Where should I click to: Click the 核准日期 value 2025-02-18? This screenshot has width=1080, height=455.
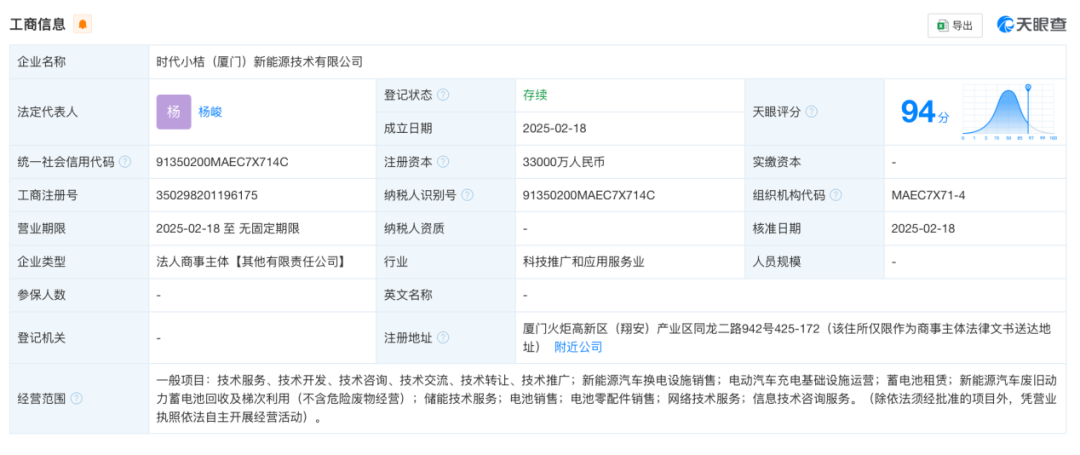923,229
